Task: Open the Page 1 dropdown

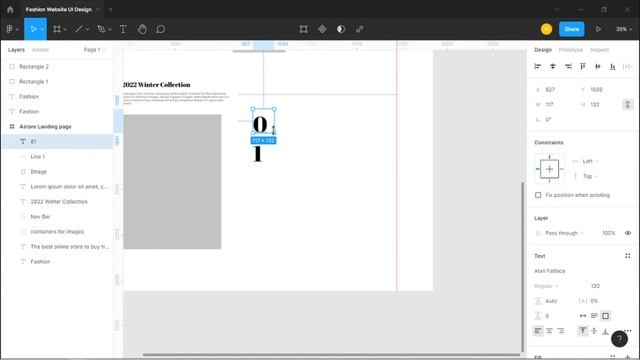Action: tap(94, 50)
